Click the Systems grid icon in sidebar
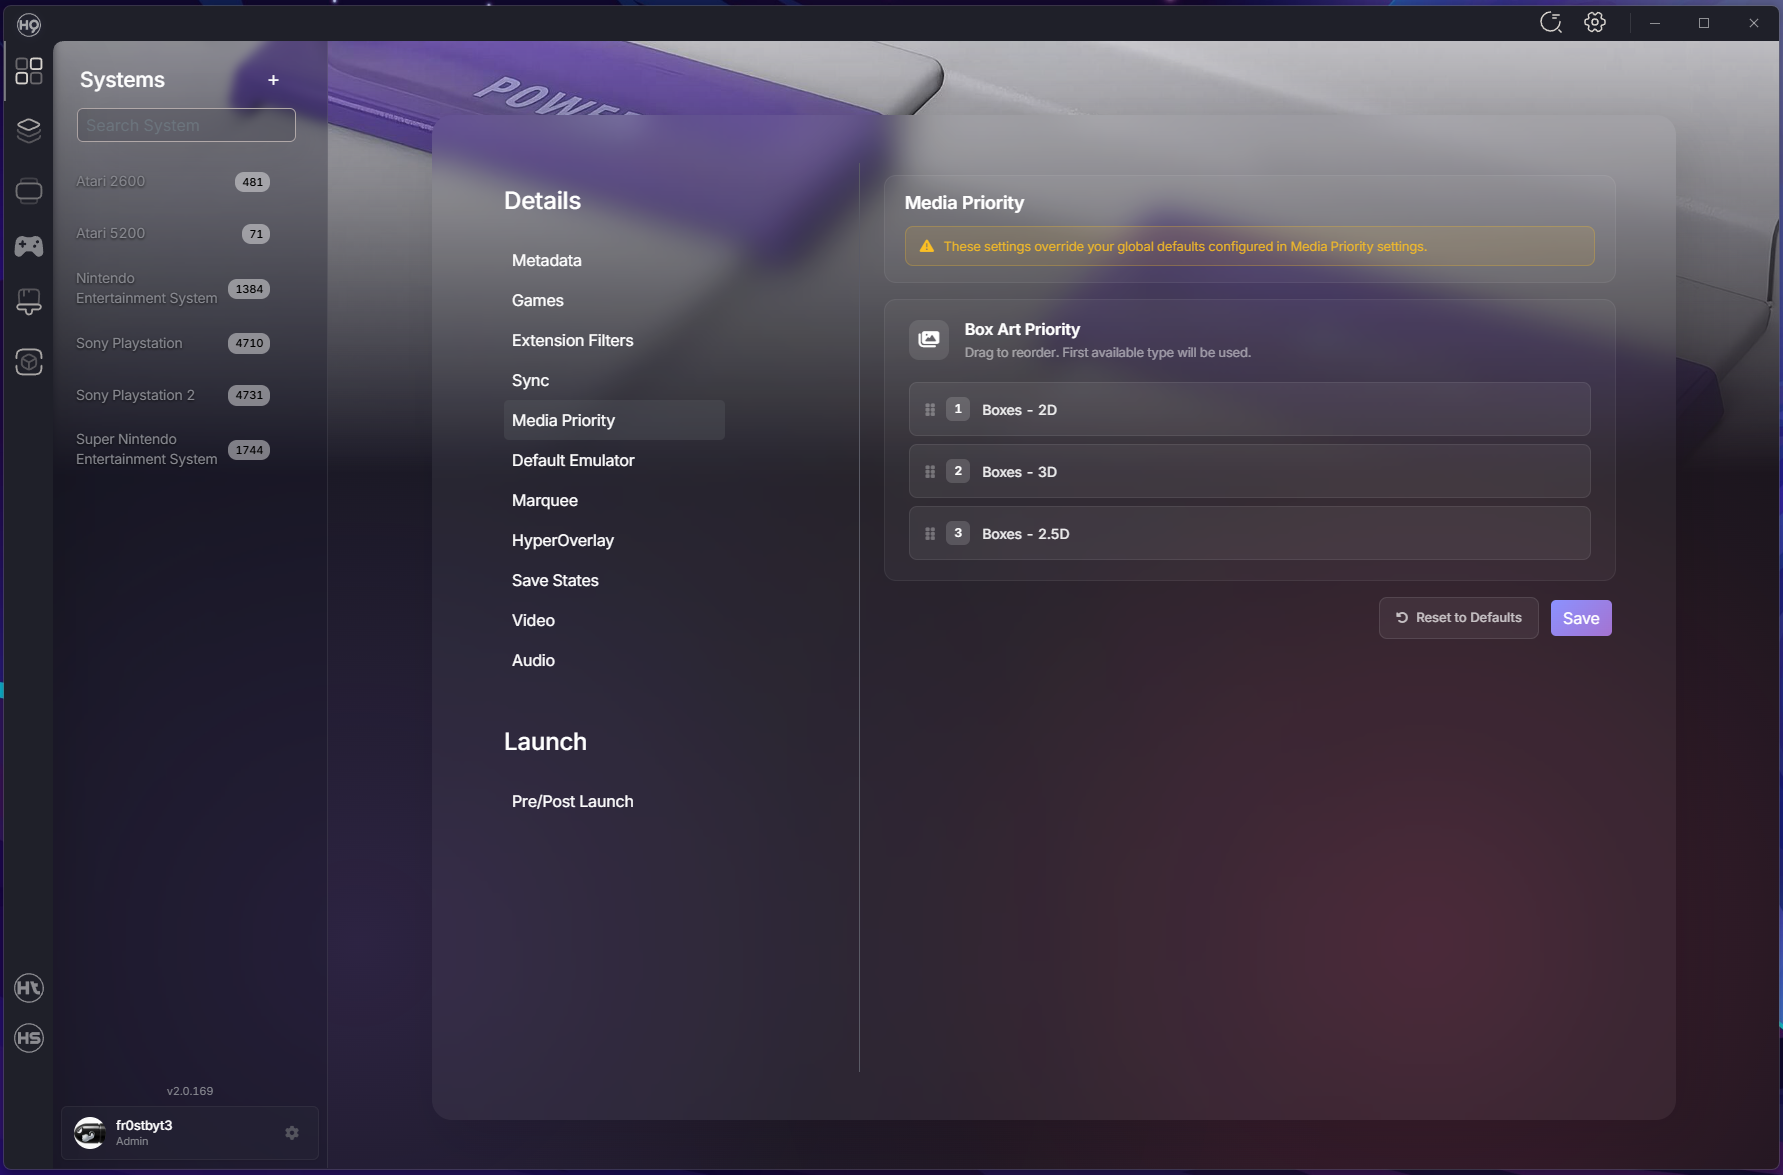The height and width of the screenshot is (1175, 1783). click(29, 71)
